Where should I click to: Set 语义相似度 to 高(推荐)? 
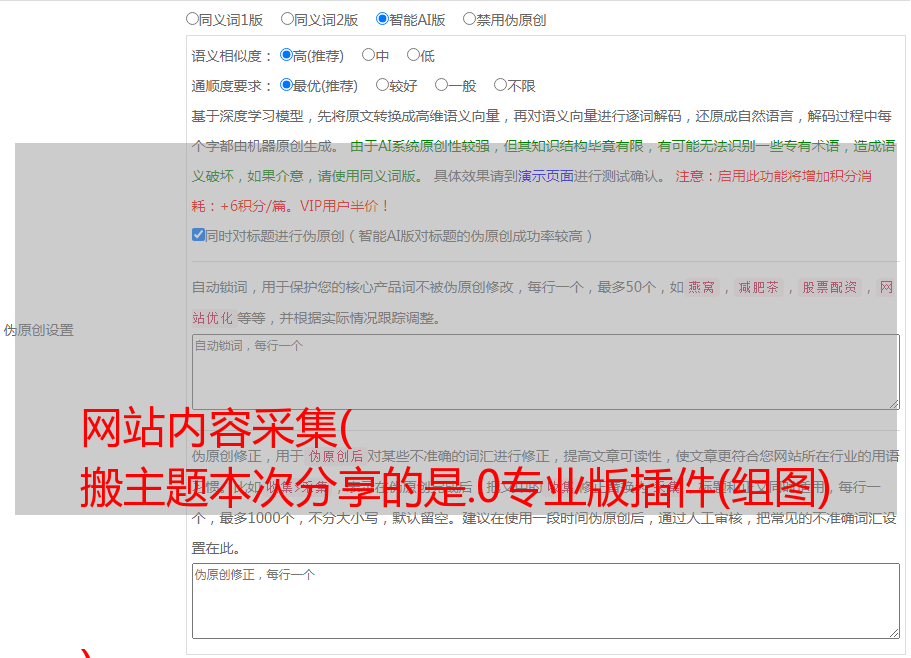coord(286,55)
